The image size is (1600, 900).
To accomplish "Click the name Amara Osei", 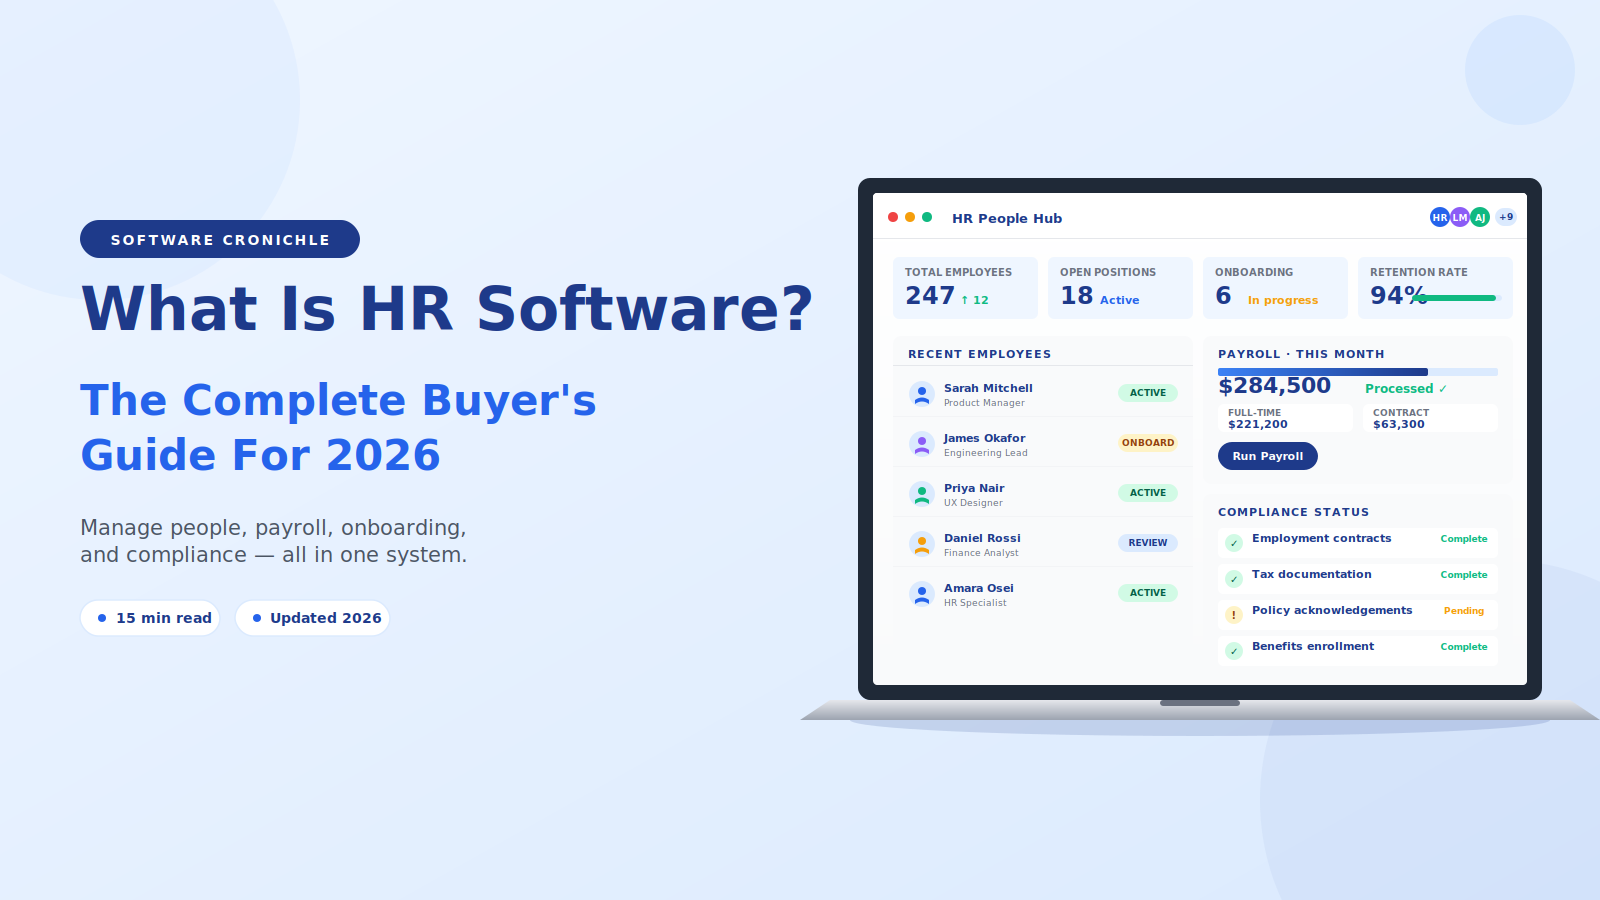I will click(x=979, y=588).
